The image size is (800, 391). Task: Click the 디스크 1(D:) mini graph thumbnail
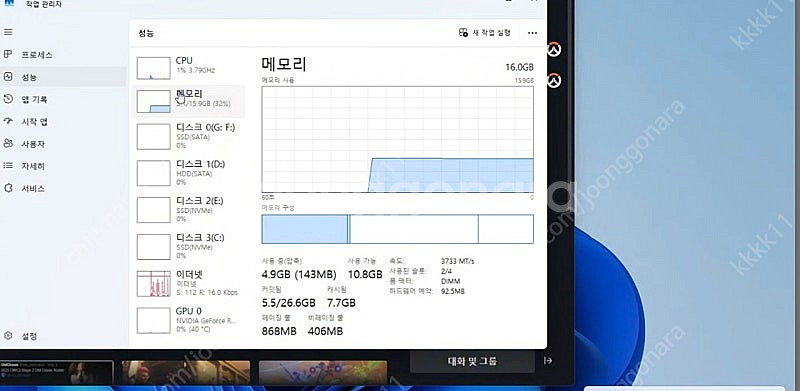coord(154,174)
